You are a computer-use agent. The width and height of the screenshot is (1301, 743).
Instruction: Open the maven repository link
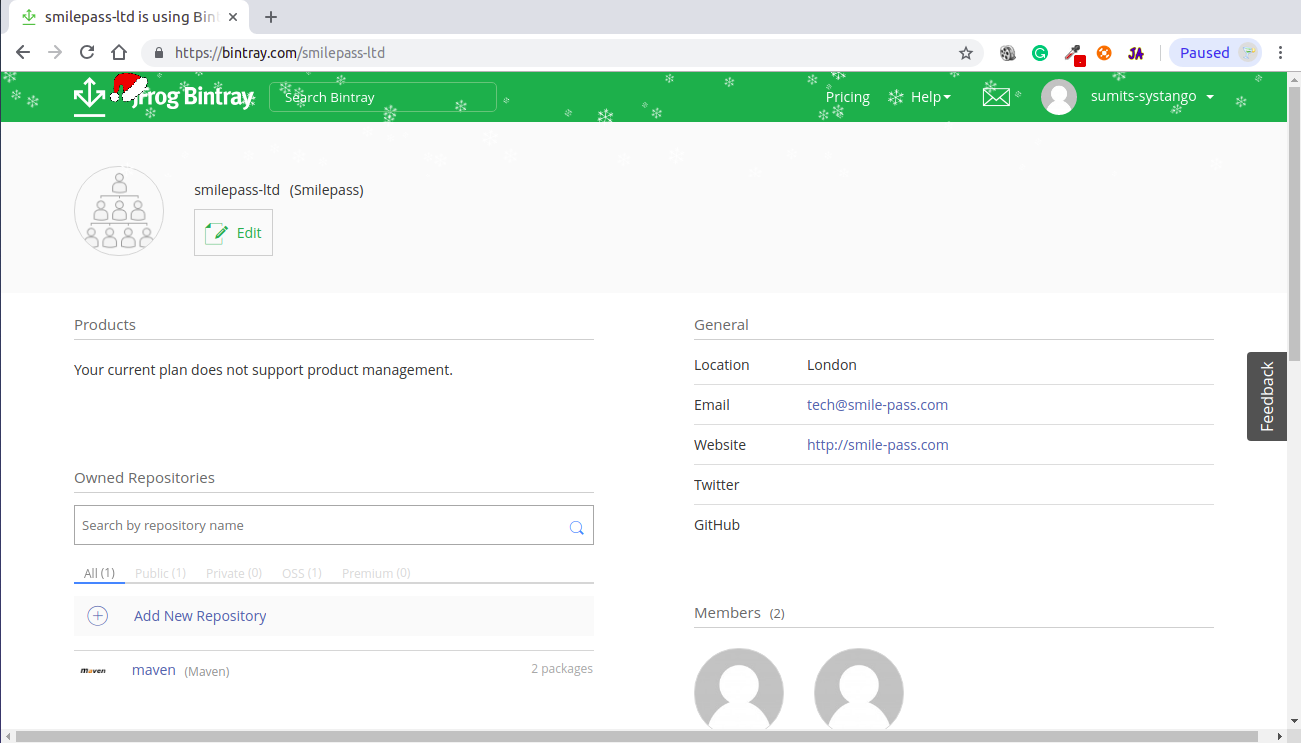click(154, 670)
